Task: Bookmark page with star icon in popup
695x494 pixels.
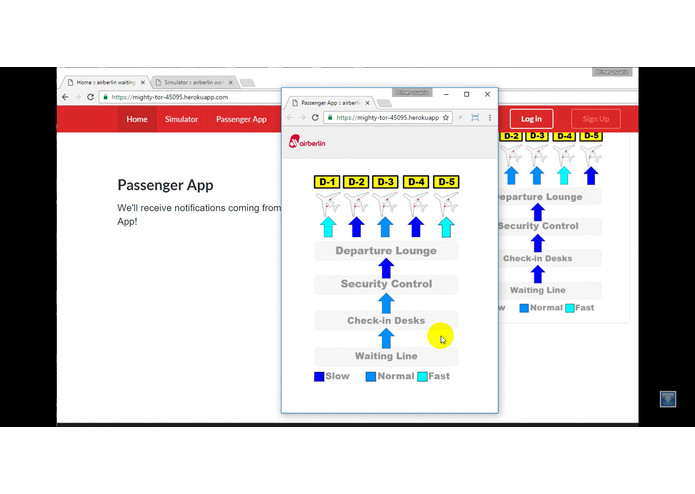Action: click(x=445, y=117)
